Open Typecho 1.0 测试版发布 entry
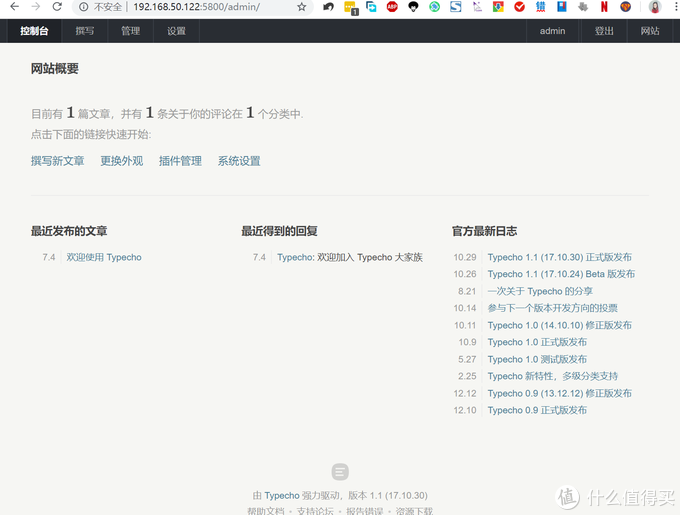The height and width of the screenshot is (515, 680). (x=537, y=359)
